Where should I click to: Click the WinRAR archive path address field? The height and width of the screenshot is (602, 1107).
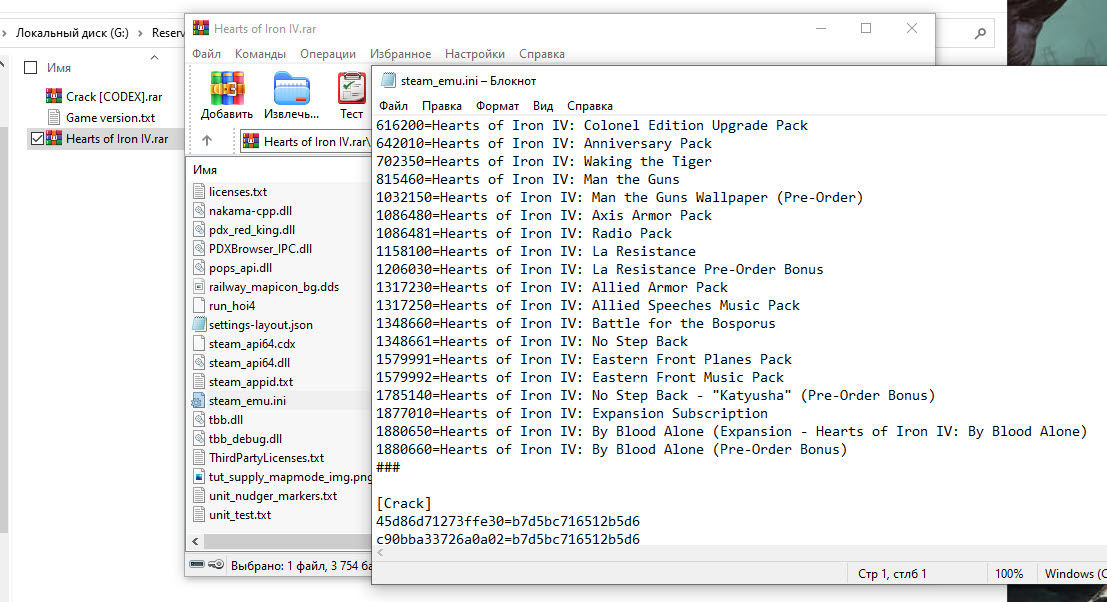tap(305, 142)
